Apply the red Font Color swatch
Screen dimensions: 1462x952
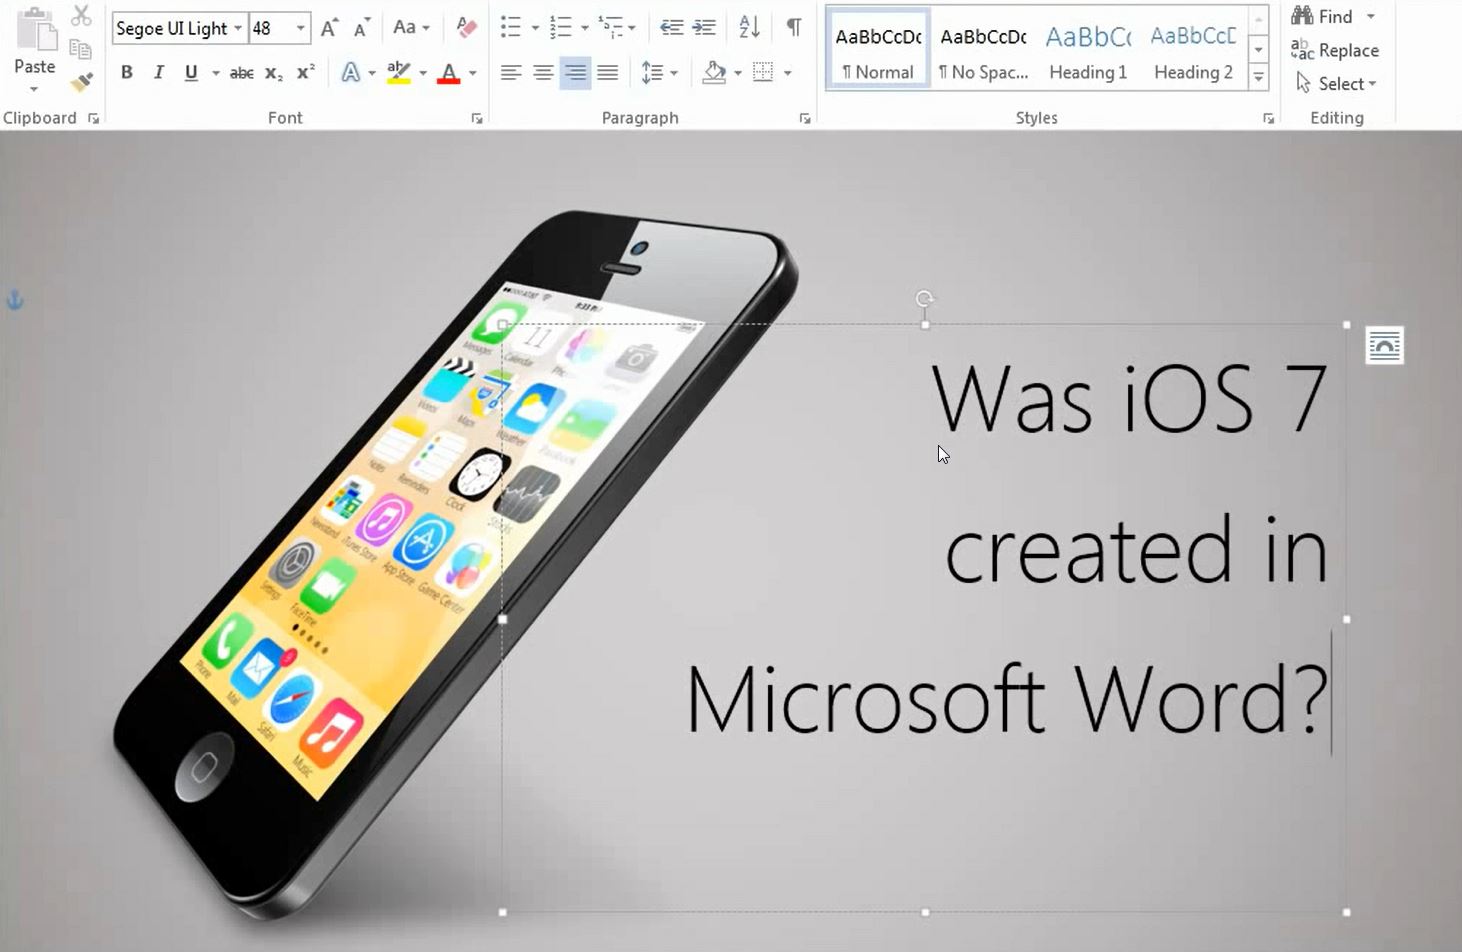click(x=449, y=73)
